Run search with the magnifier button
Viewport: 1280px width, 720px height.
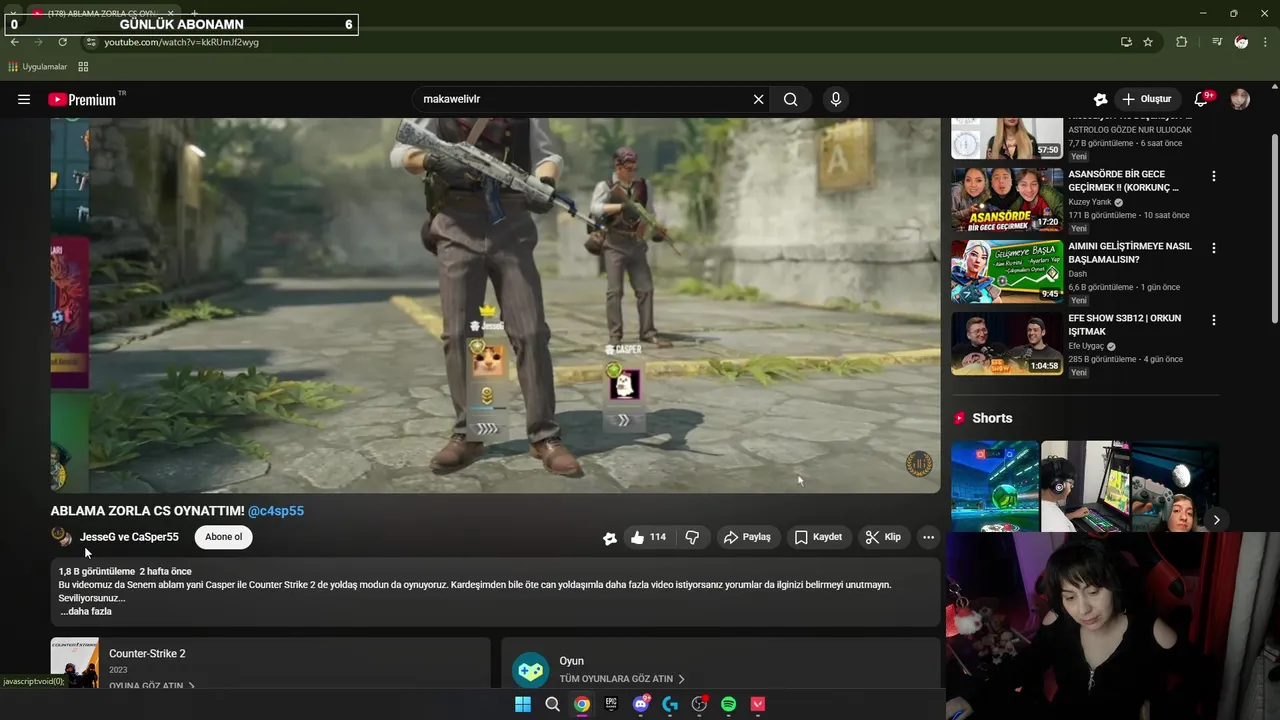[x=791, y=99]
